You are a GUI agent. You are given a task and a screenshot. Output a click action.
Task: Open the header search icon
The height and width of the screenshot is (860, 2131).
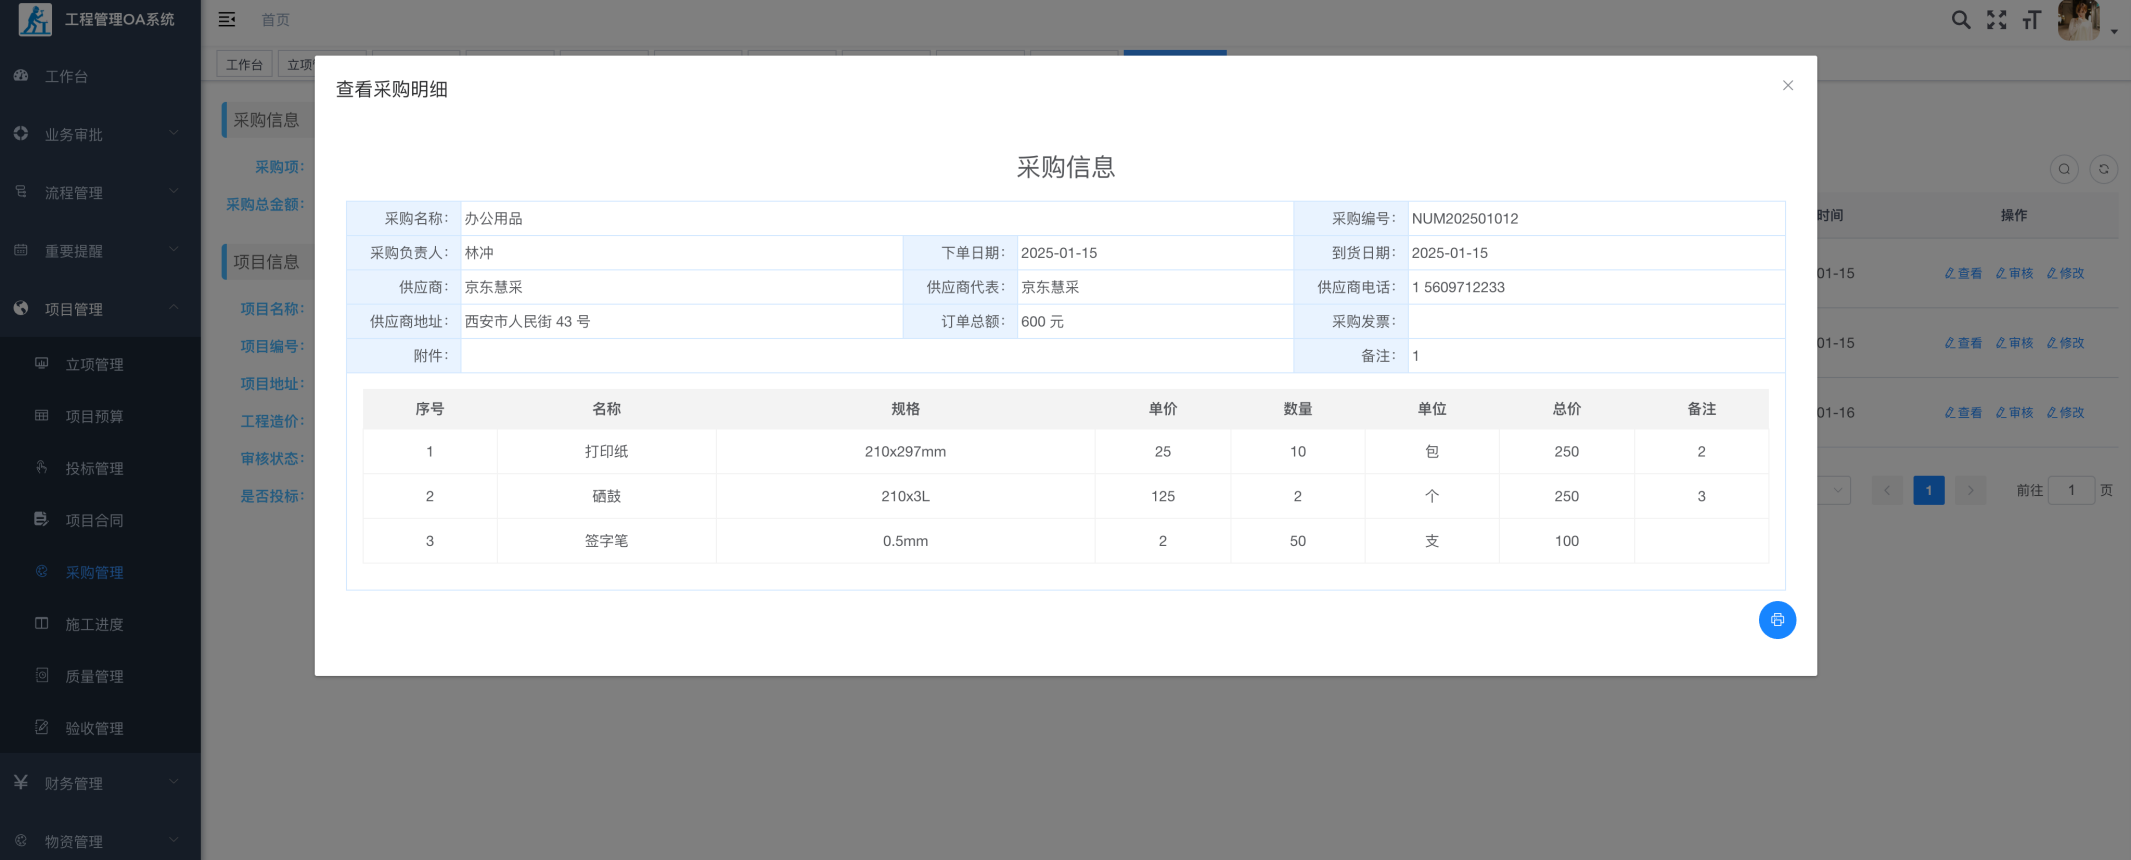point(1961,19)
